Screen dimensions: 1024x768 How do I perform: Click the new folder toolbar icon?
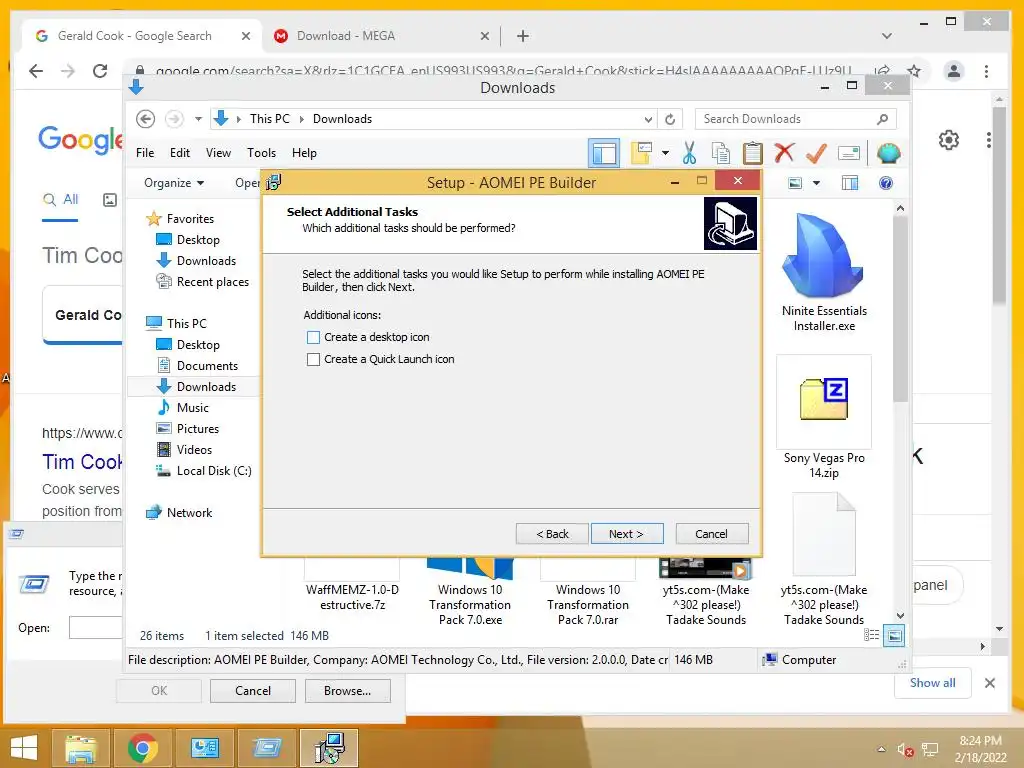click(x=641, y=153)
